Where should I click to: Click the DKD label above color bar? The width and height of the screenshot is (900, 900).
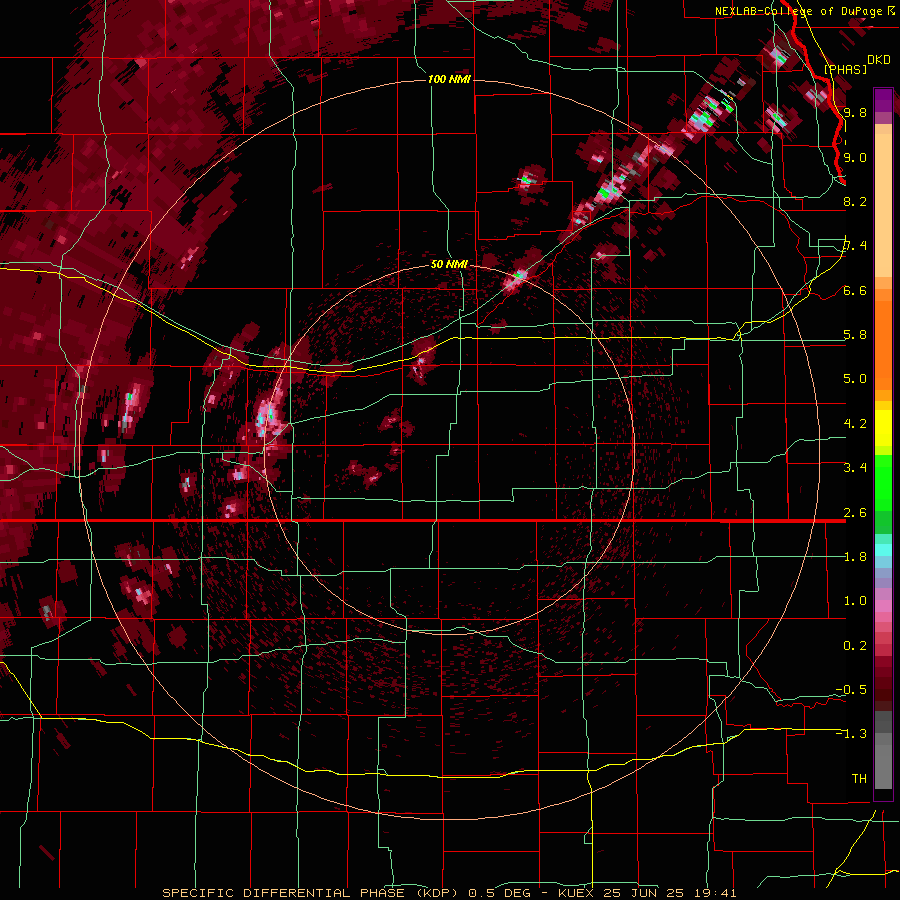pyautogui.click(x=879, y=59)
